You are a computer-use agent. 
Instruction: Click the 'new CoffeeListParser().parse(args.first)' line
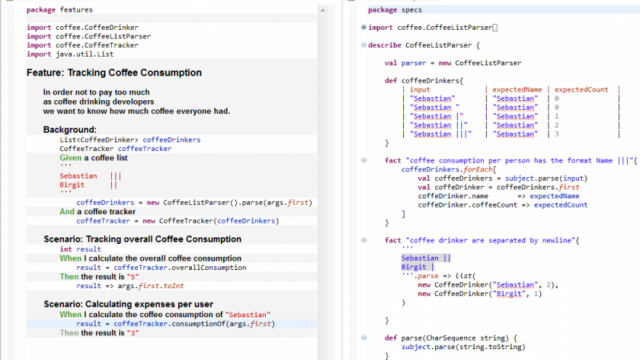[x=194, y=203]
